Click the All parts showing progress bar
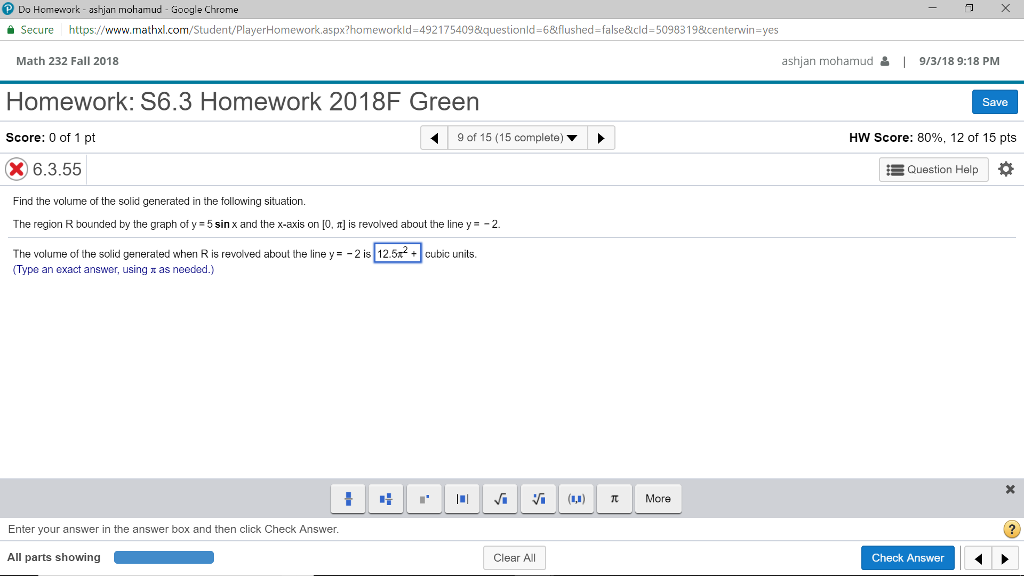The height and width of the screenshot is (576, 1024). [x=164, y=557]
